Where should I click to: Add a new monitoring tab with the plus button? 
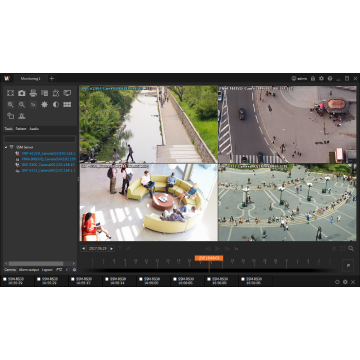coord(51,79)
